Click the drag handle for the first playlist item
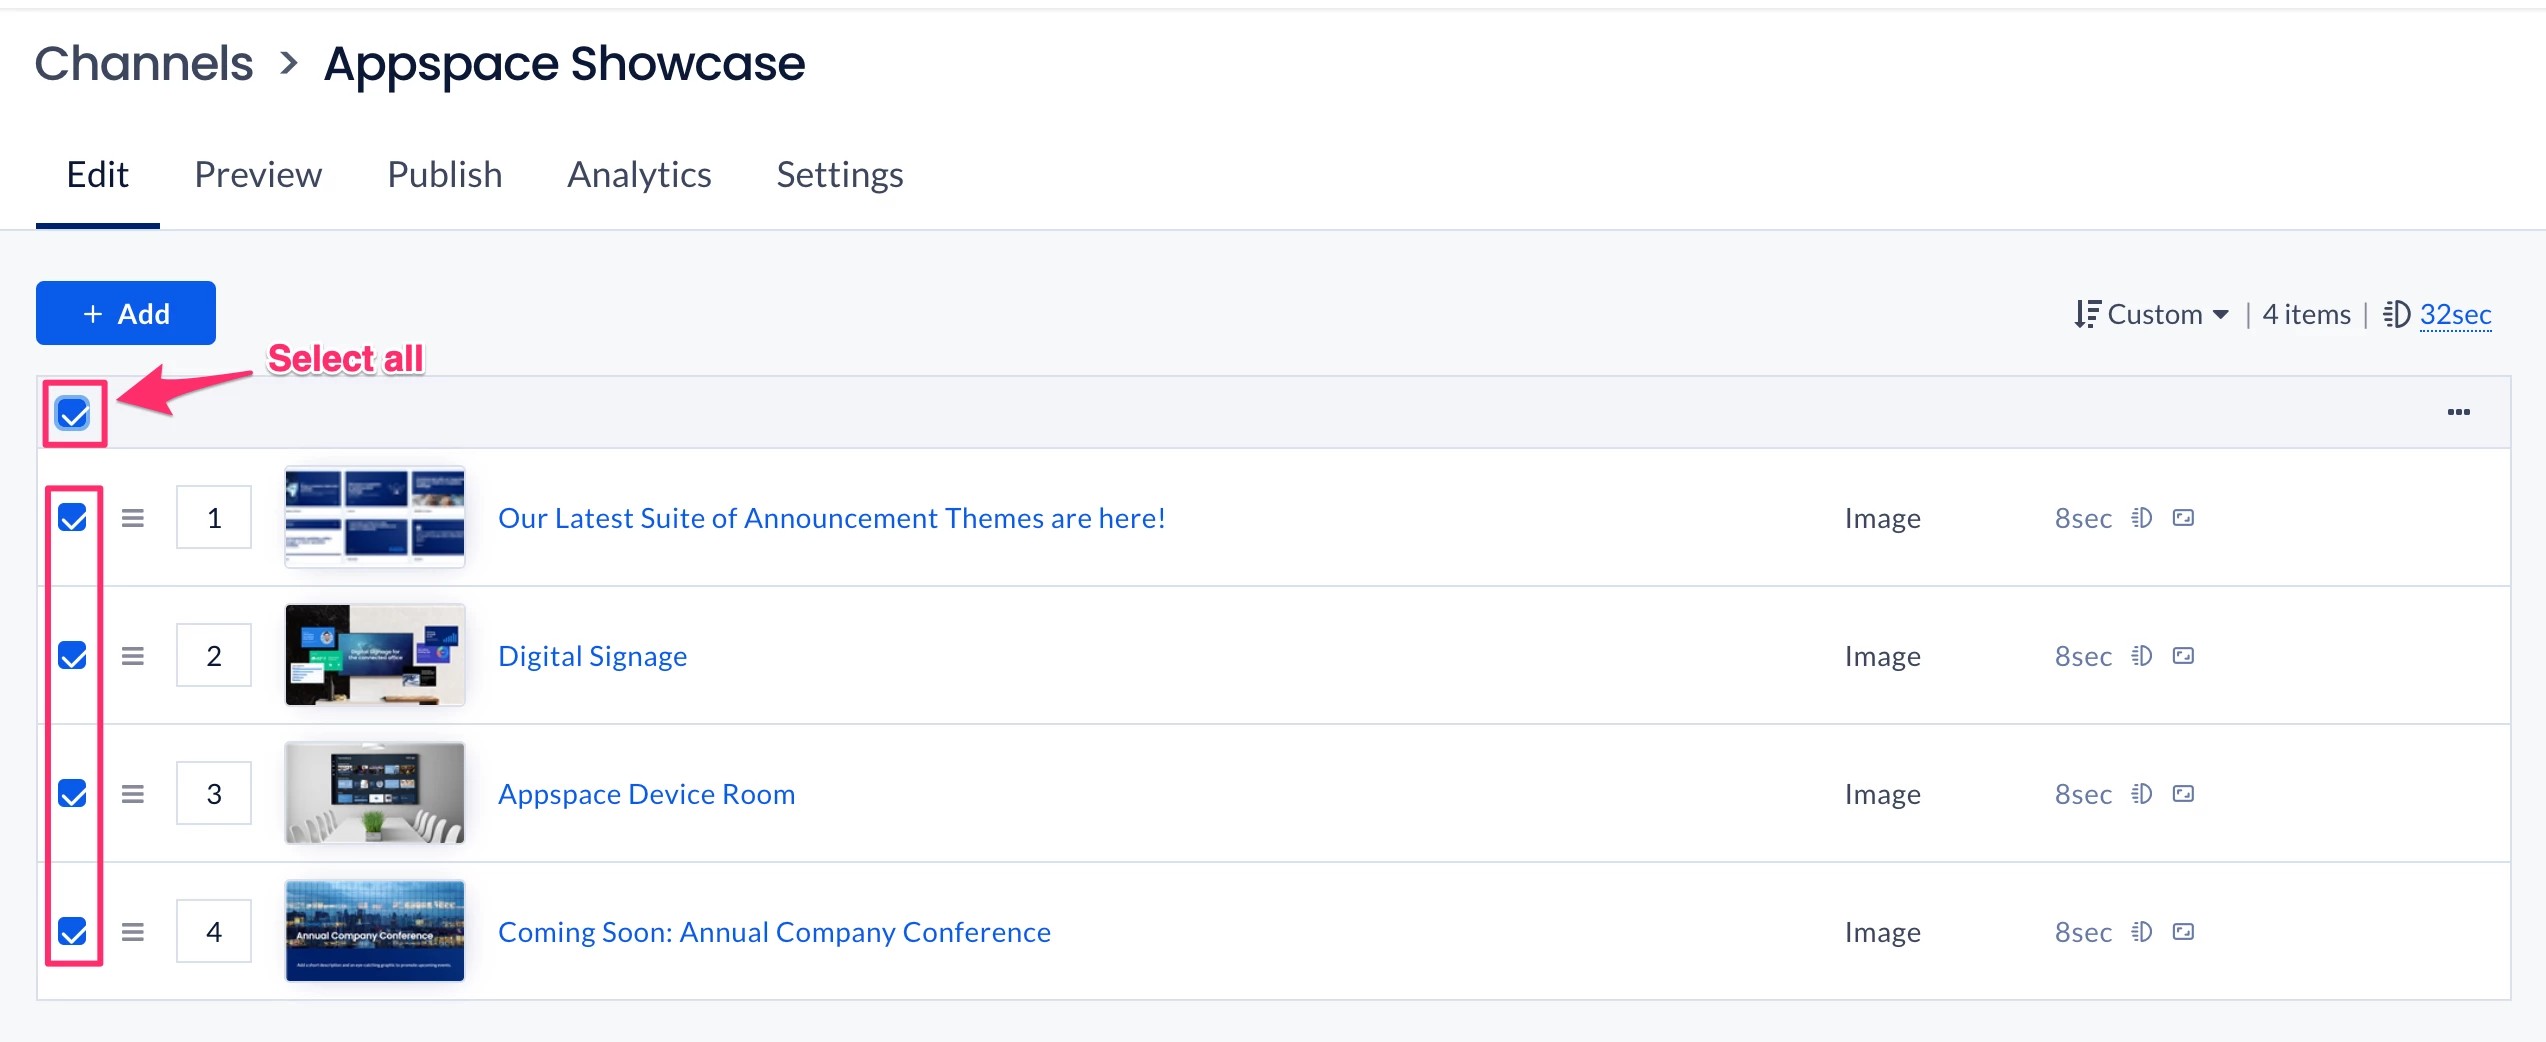 [x=133, y=518]
